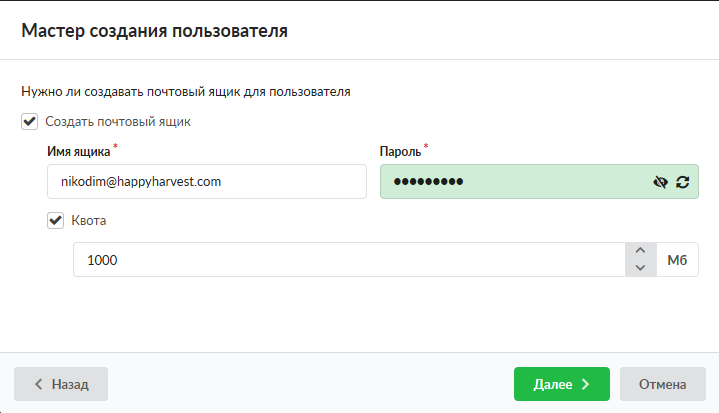Increase quota with the up arrow

(x=640, y=251)
